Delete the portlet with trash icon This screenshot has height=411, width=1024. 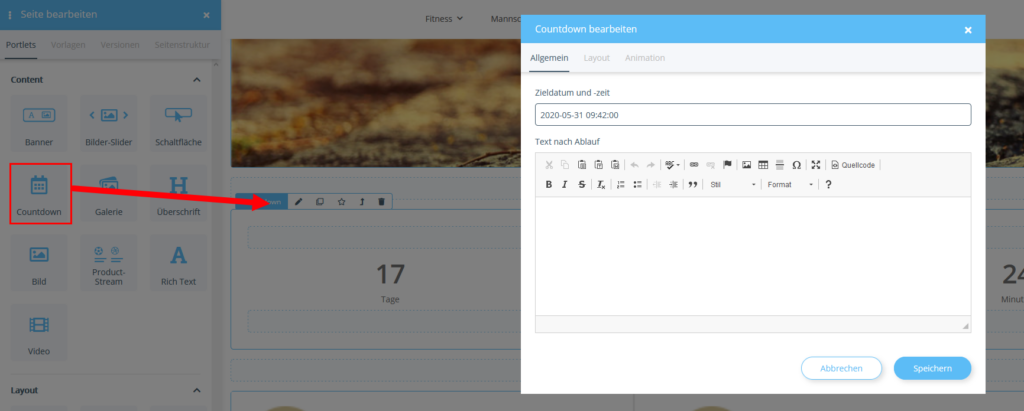coord(381,201)
